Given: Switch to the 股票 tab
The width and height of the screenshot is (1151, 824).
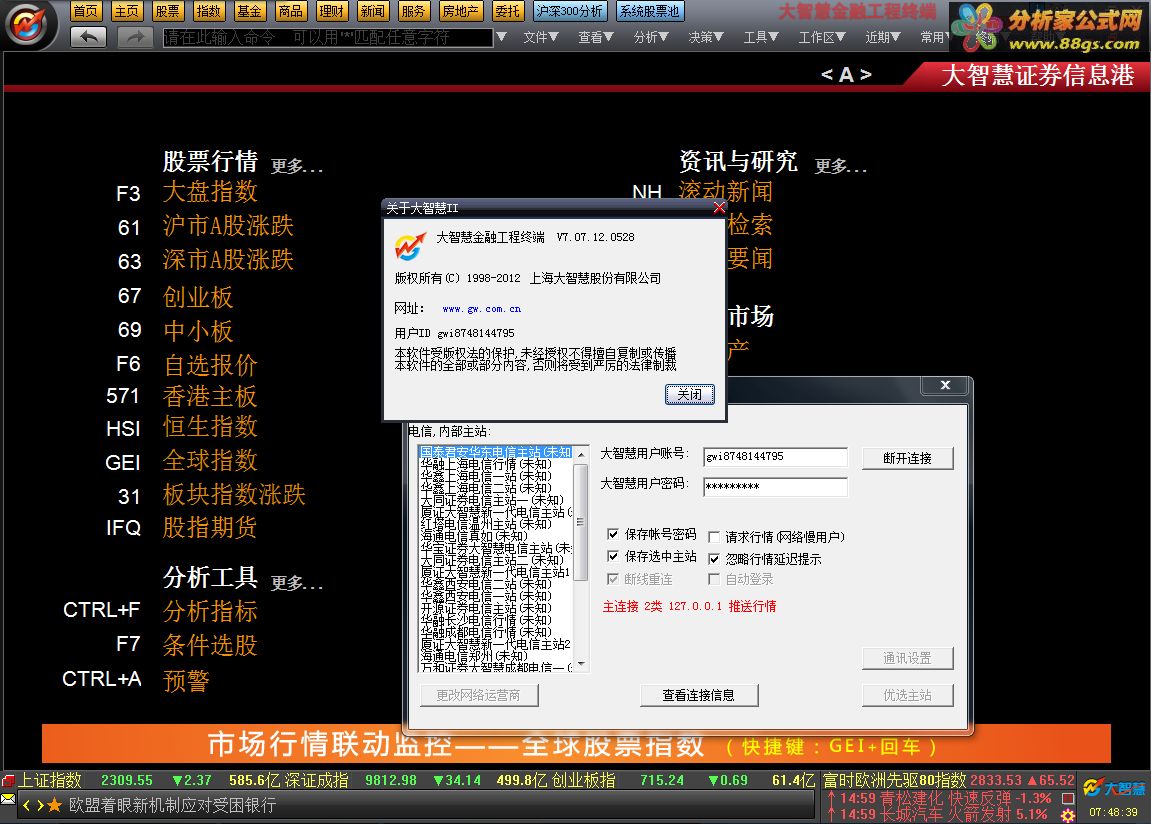Looking at the screenshot, I should coord(167,11).
